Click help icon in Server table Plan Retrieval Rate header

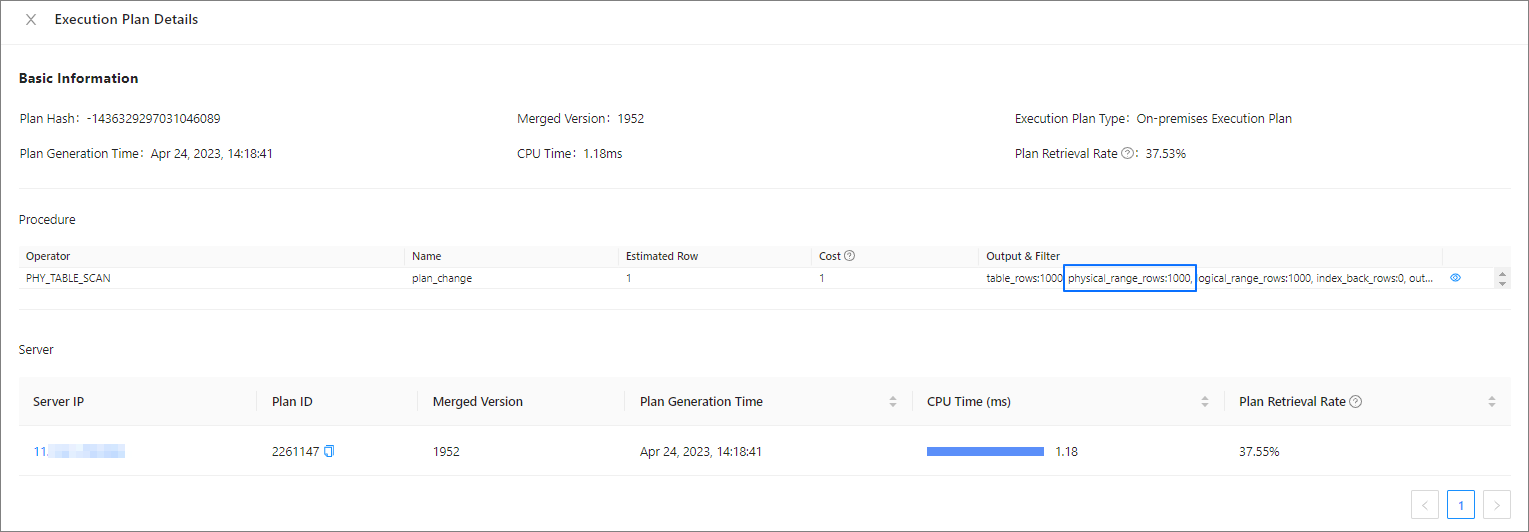1355,402
